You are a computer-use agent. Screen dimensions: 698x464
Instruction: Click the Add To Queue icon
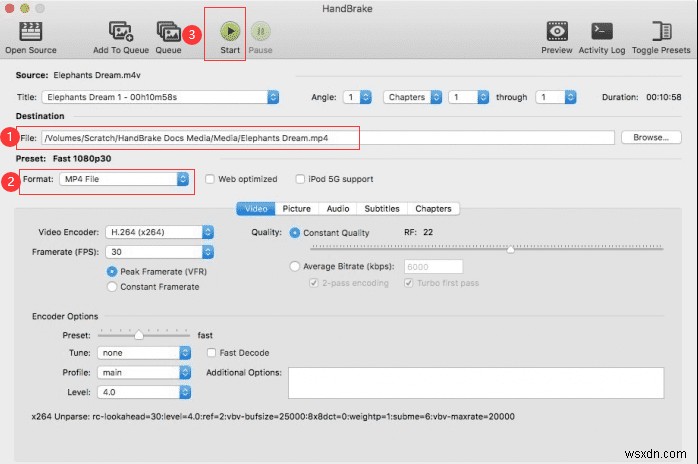click(121, 31)
